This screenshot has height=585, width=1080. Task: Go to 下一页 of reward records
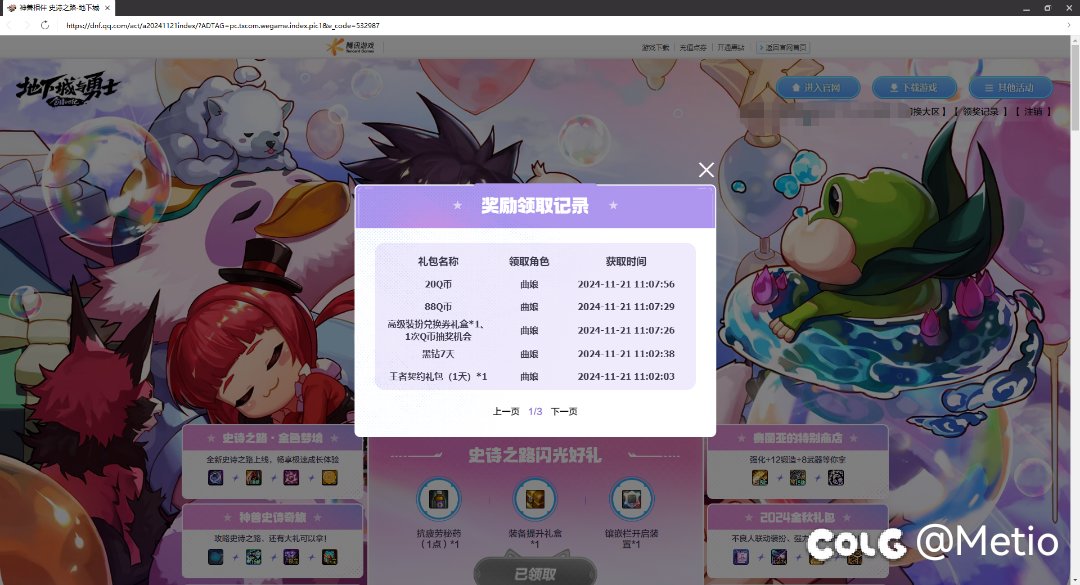564,411
